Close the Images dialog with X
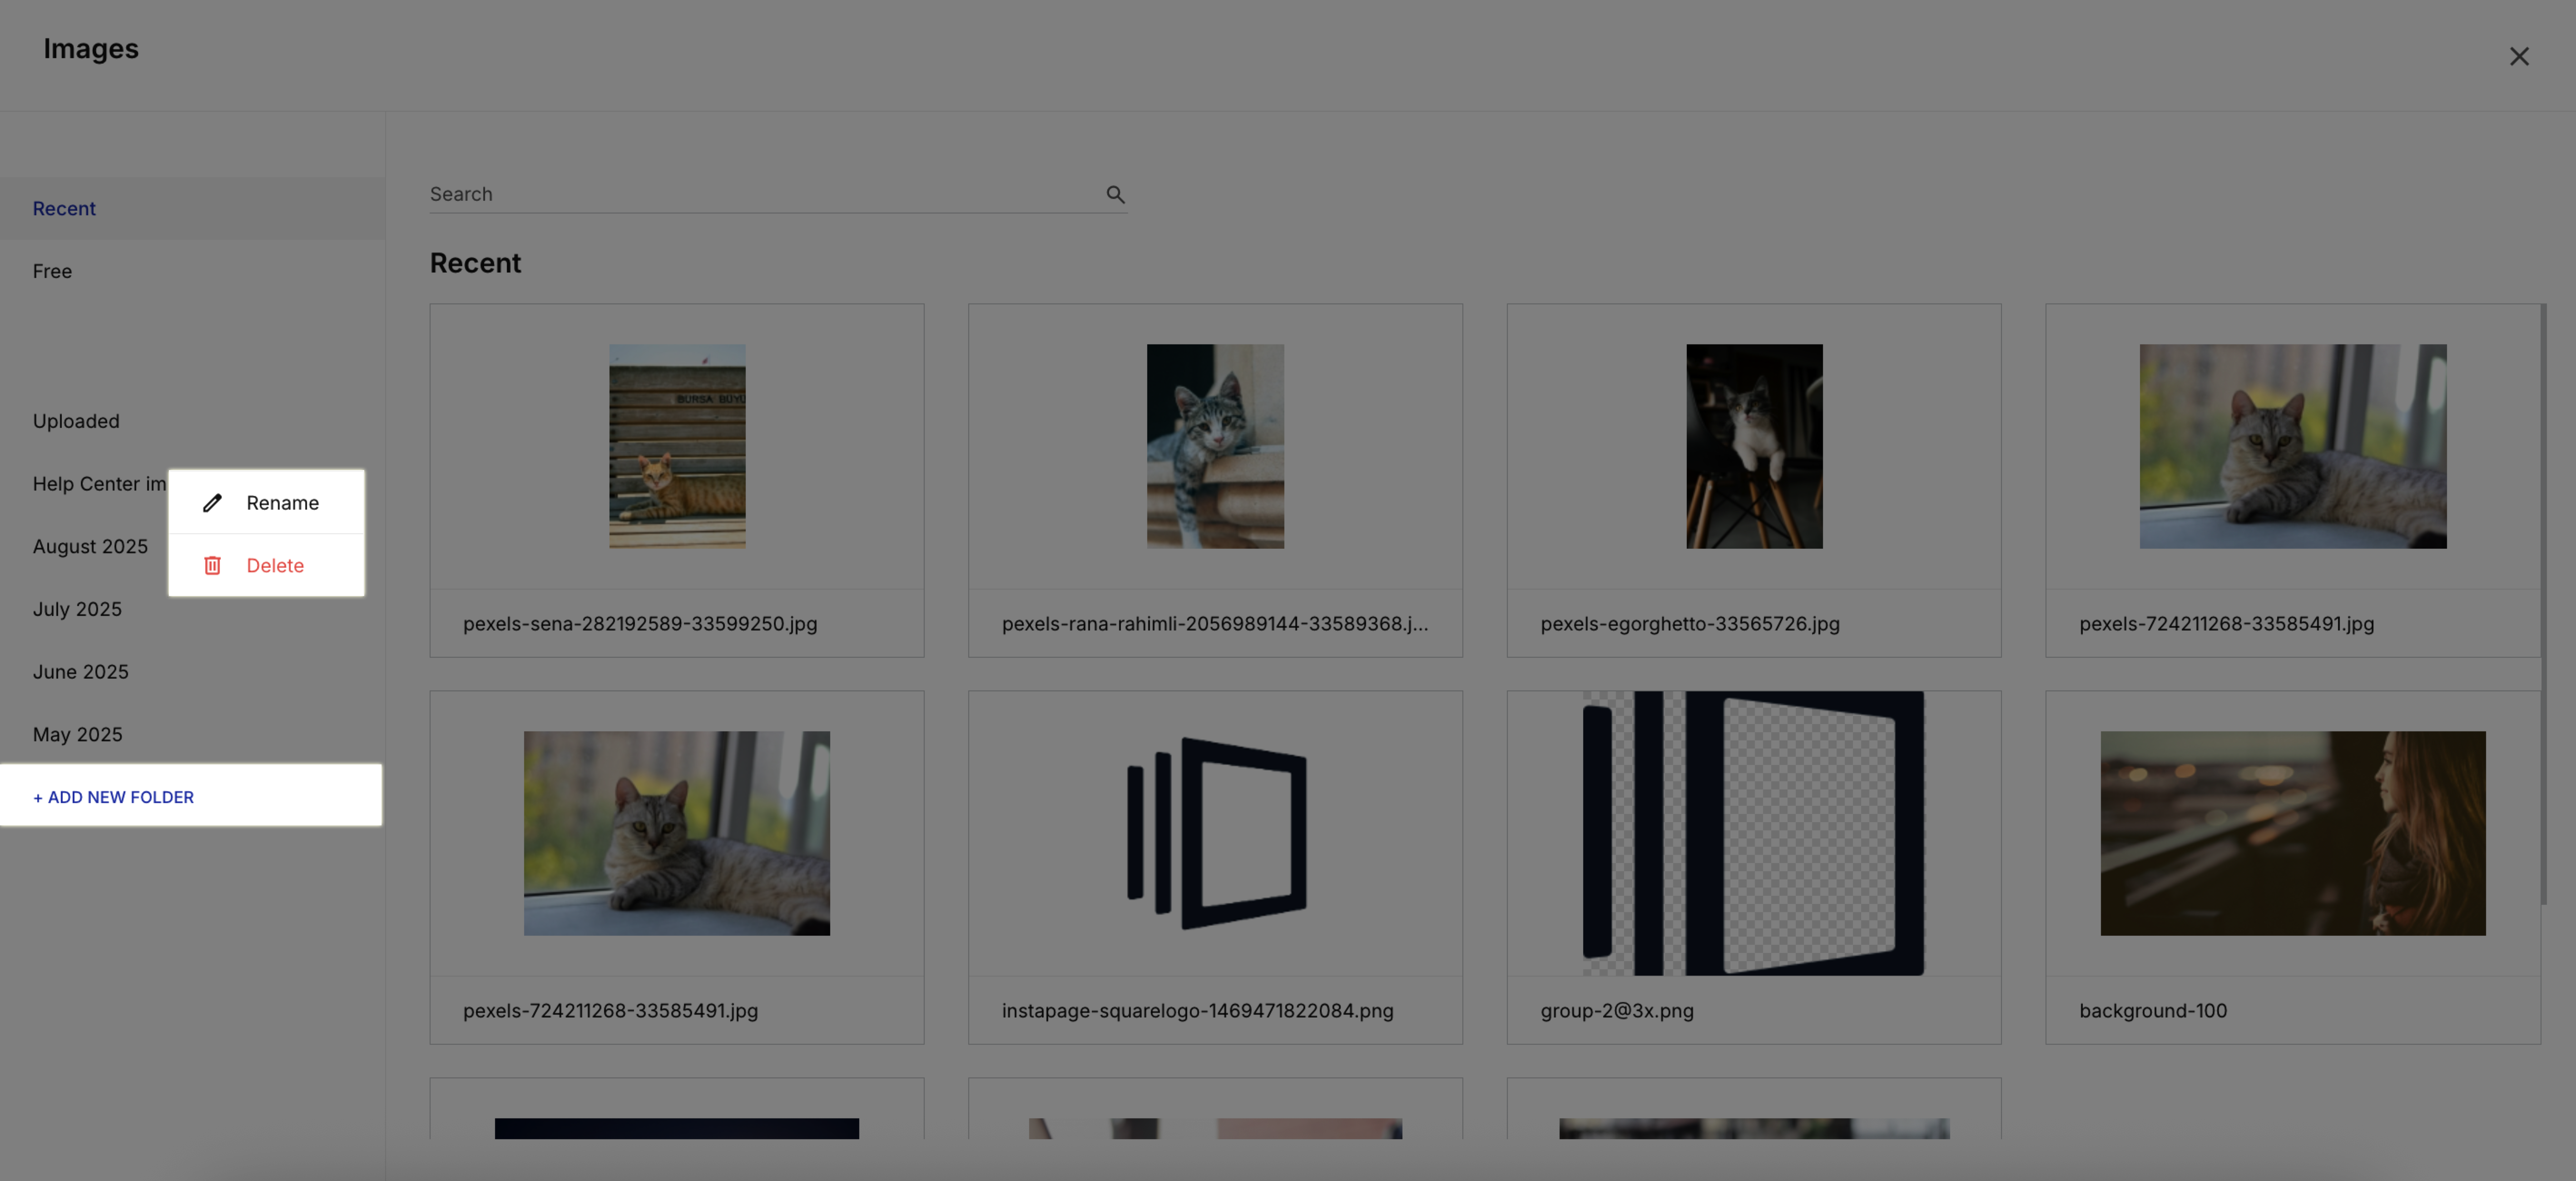The width and height of the screenshot is (2576, 1181). pos(2518,57)
